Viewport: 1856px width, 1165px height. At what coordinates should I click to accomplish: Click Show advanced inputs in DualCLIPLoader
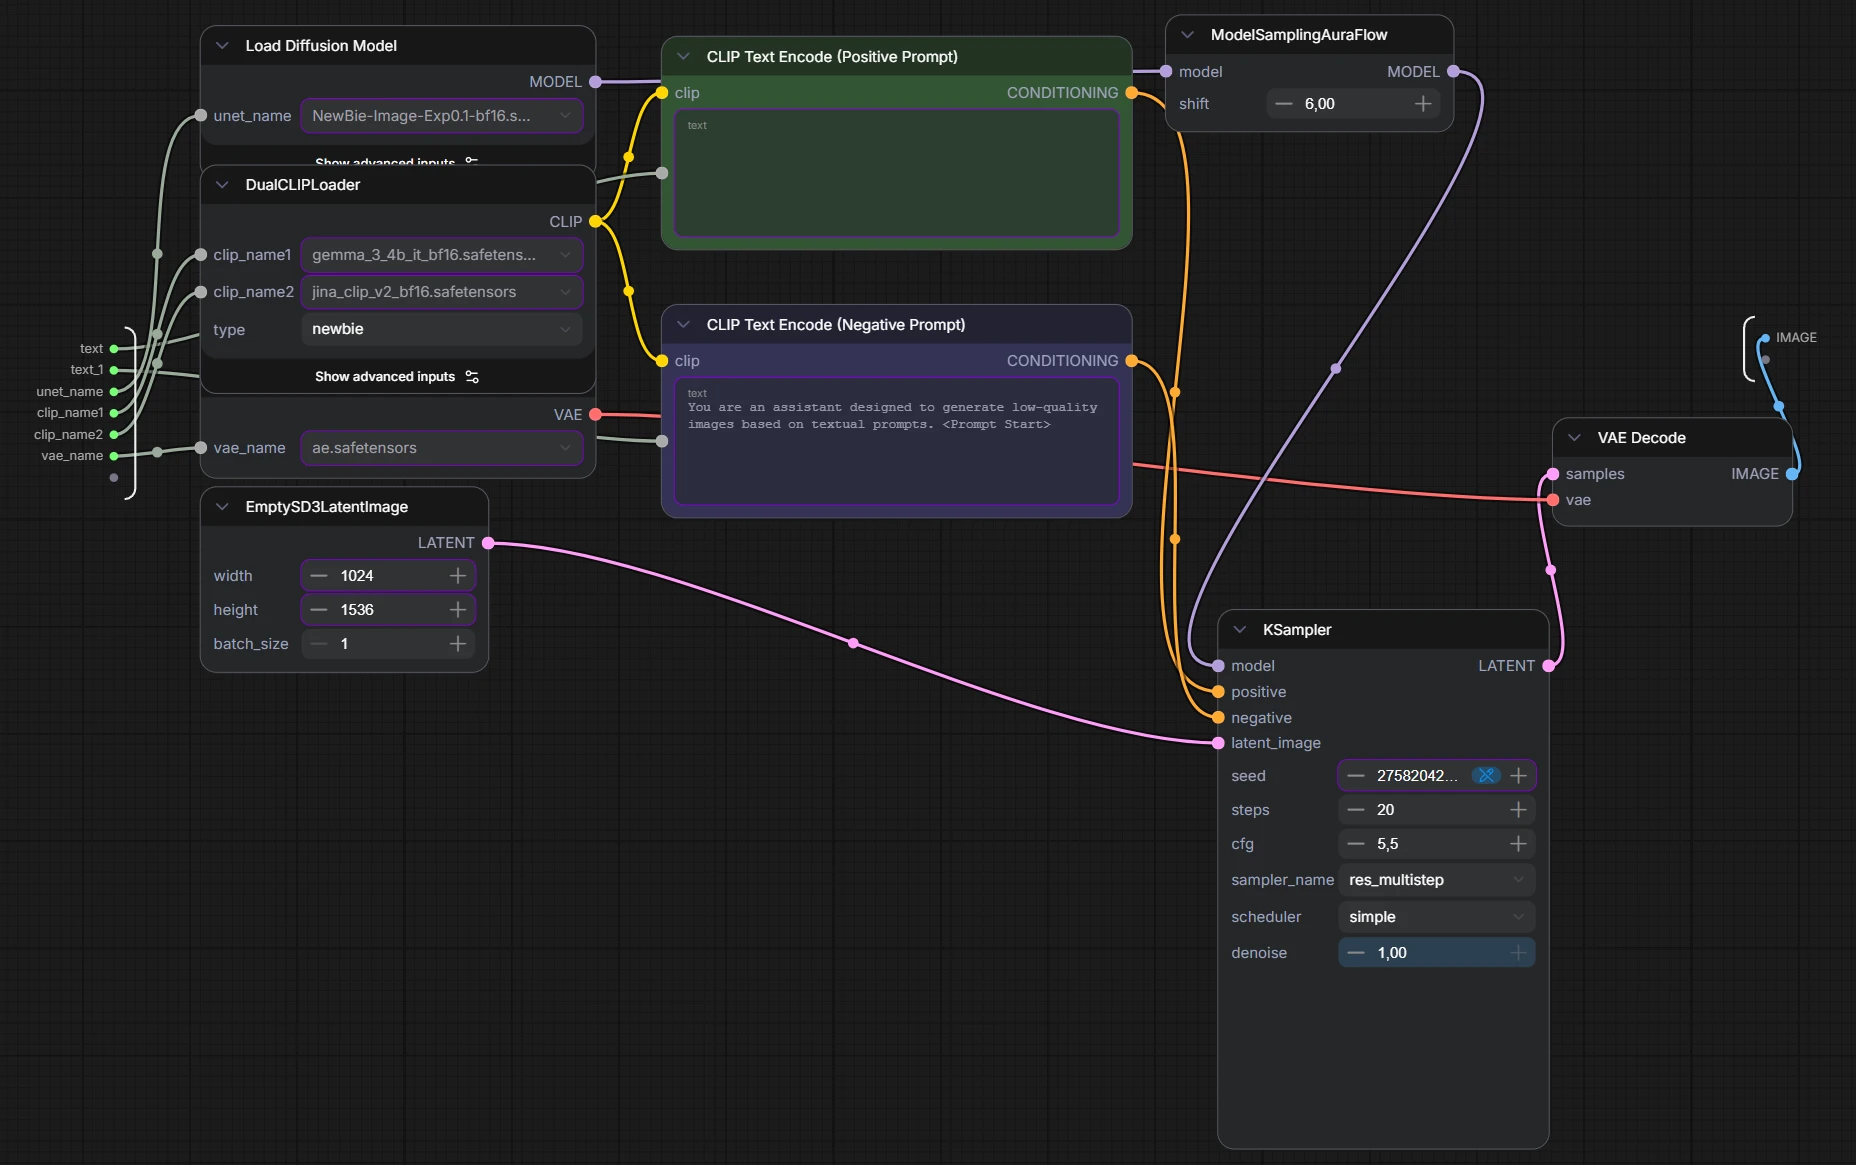tap(385, 377)
